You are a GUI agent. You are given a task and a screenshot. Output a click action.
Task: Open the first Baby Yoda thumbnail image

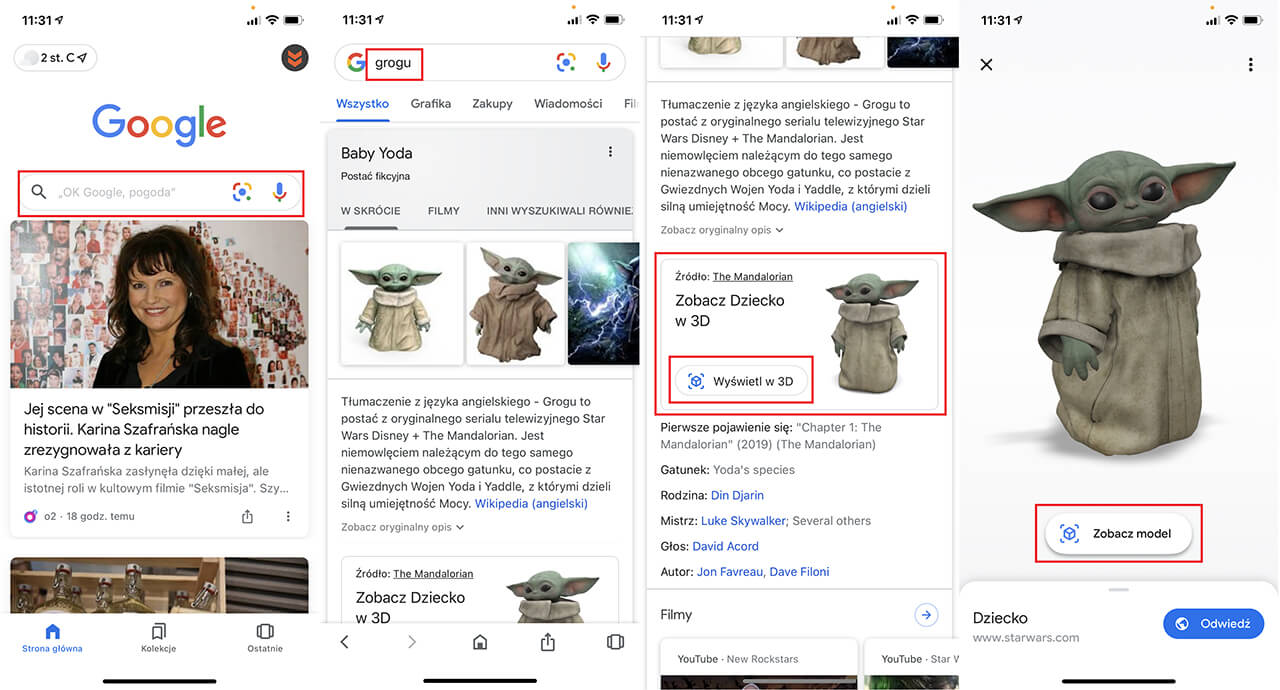(402, 303)
